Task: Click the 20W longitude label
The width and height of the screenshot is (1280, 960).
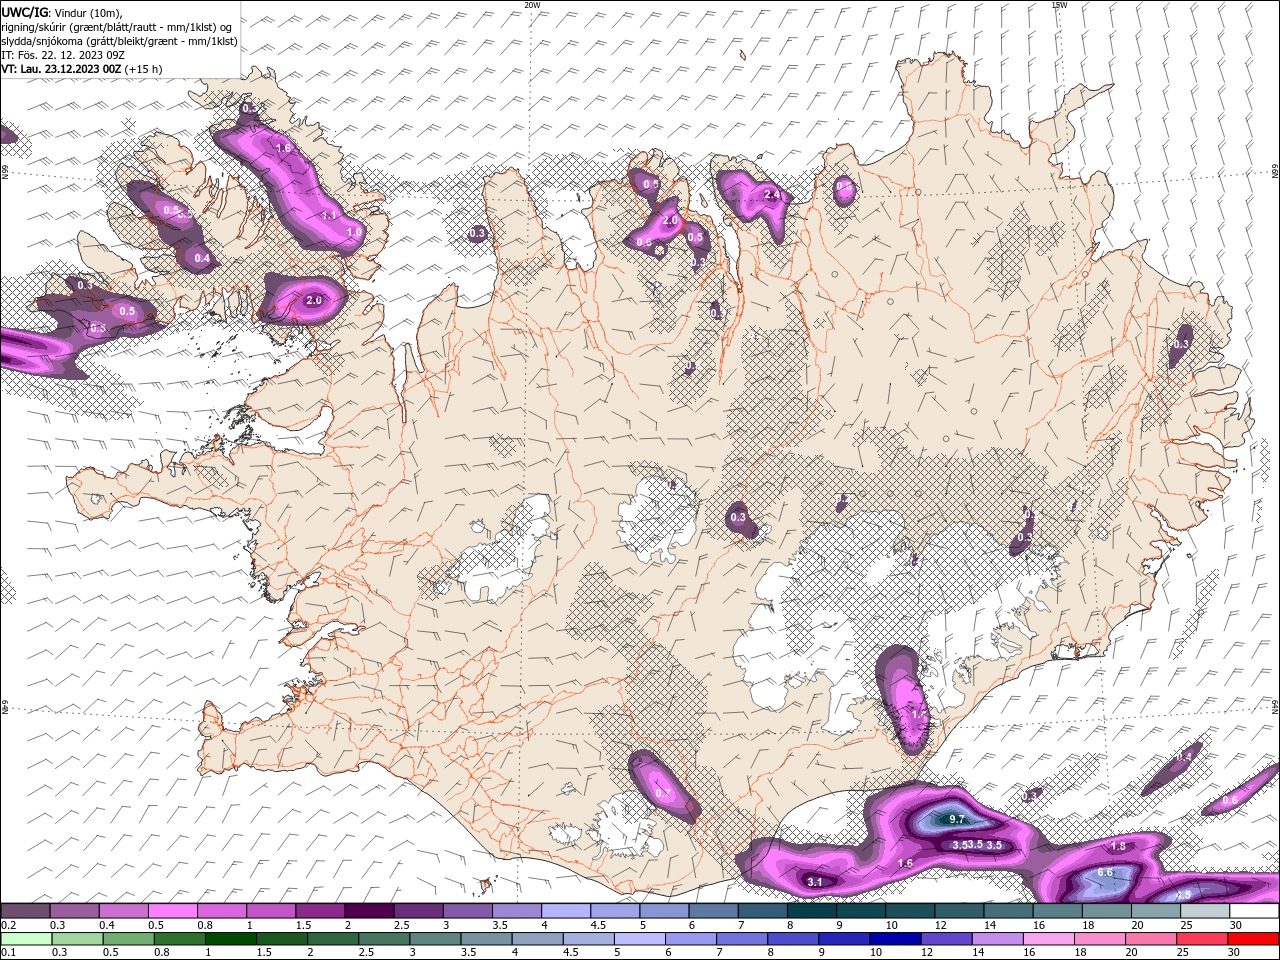Action: point(532,4)
